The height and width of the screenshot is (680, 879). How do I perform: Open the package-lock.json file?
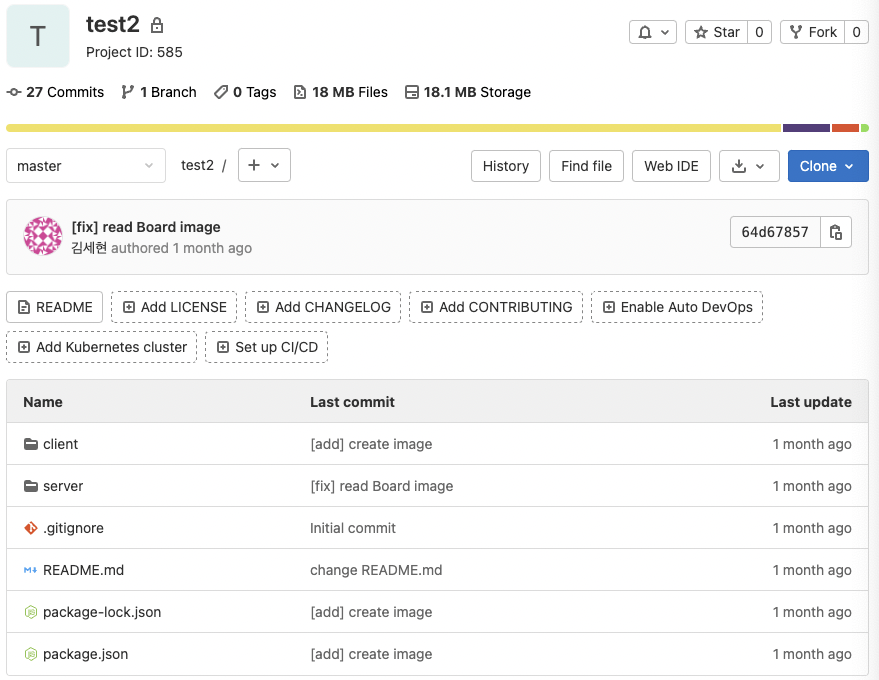coord(102,612)
